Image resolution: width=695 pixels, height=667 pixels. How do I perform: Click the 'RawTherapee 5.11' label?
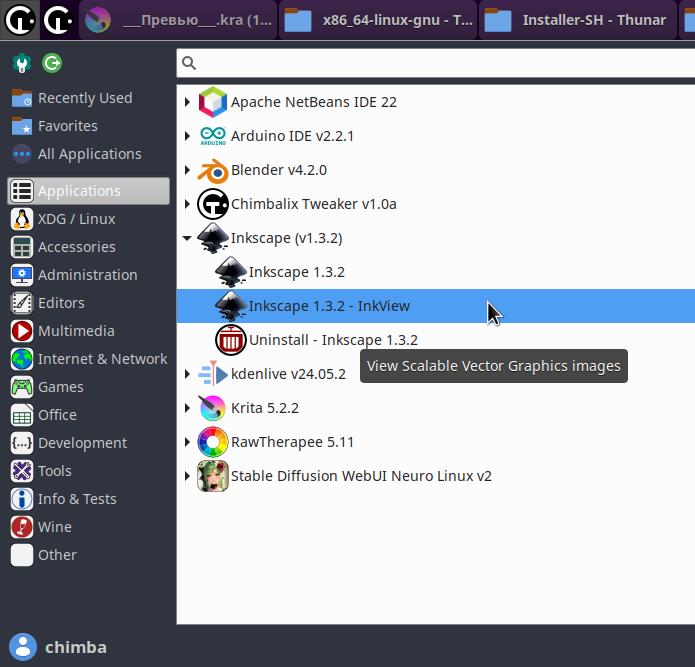293,442
